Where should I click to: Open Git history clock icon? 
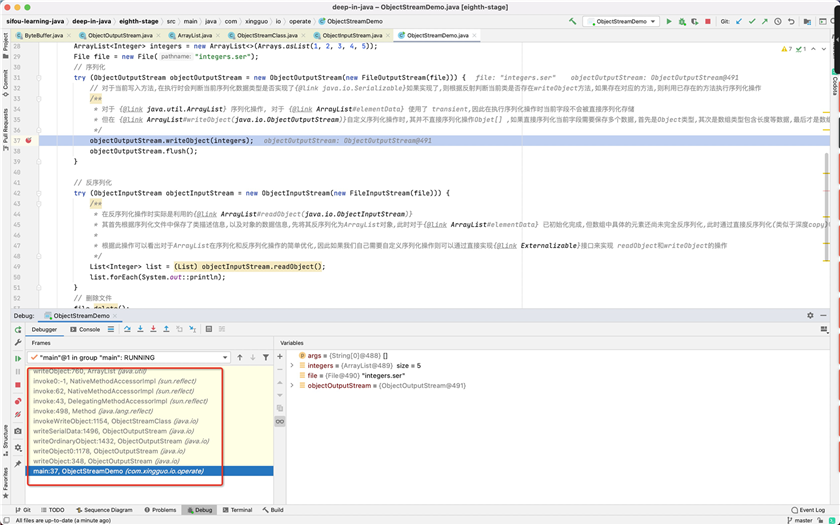tap(778, 21)
